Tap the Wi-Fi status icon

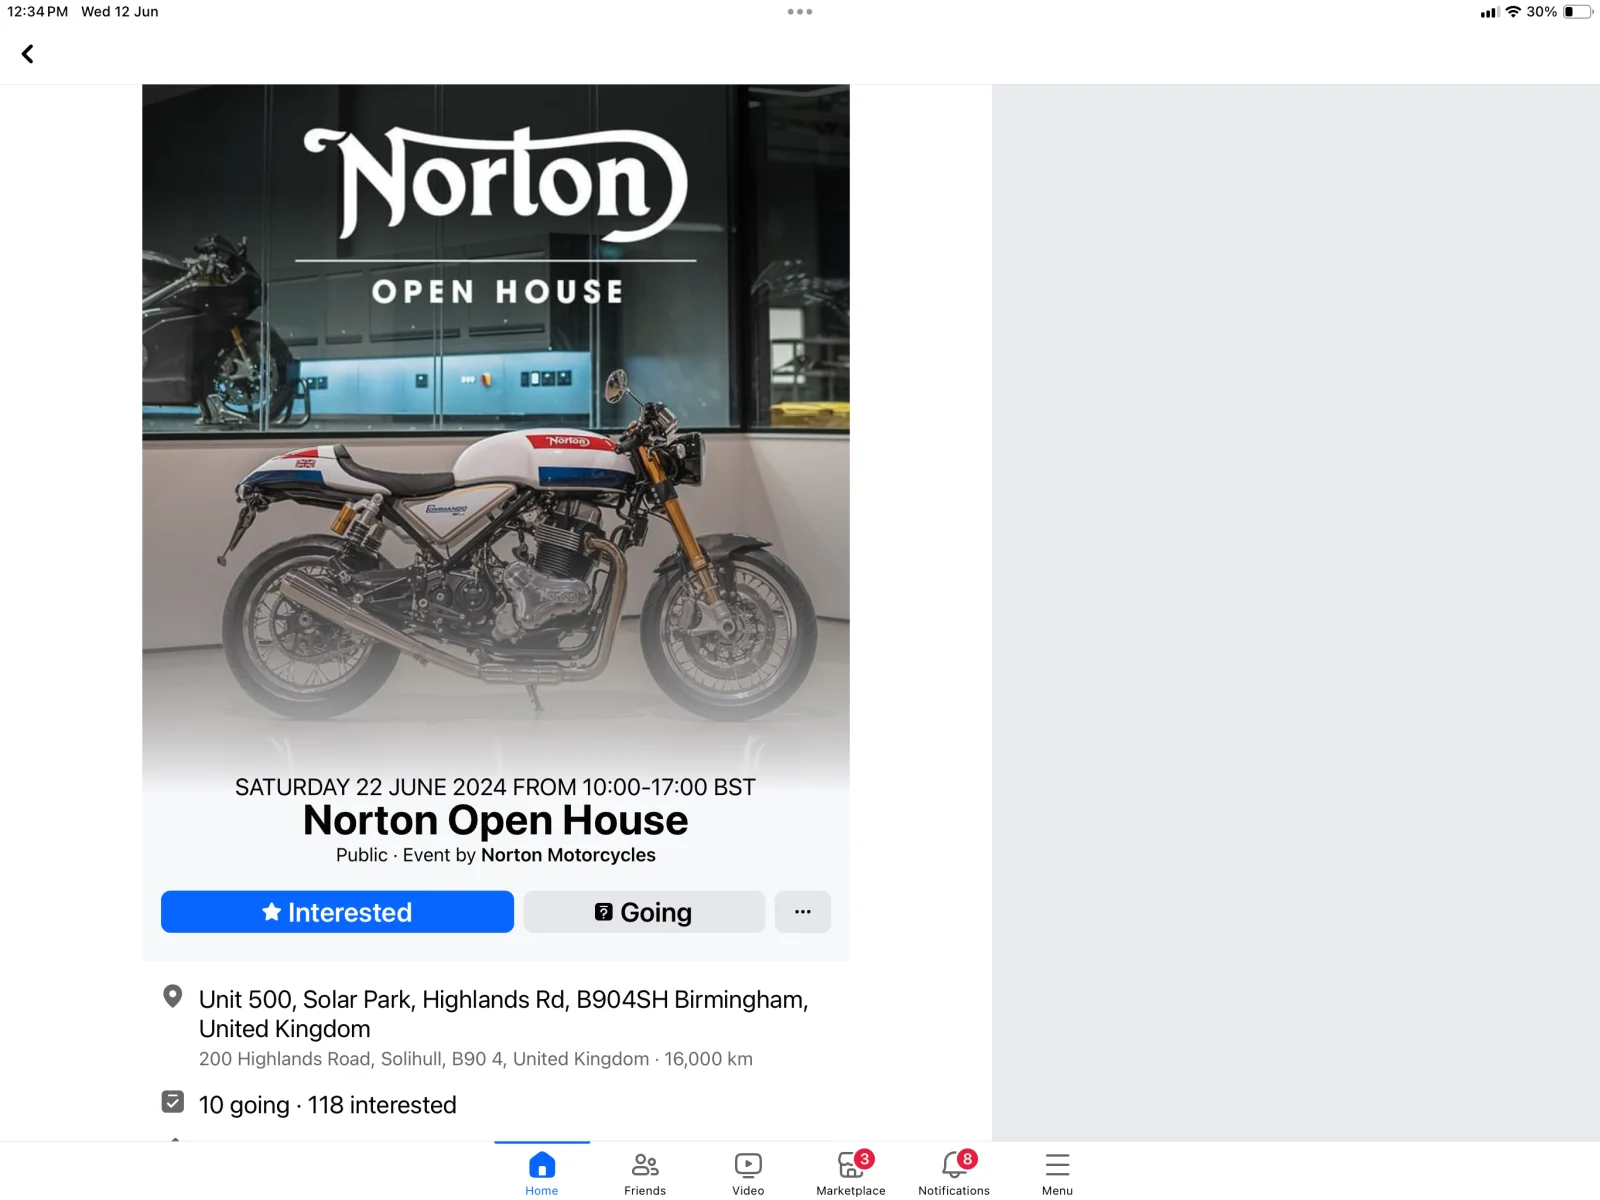pyautogui.click(x=1513, y=12)
